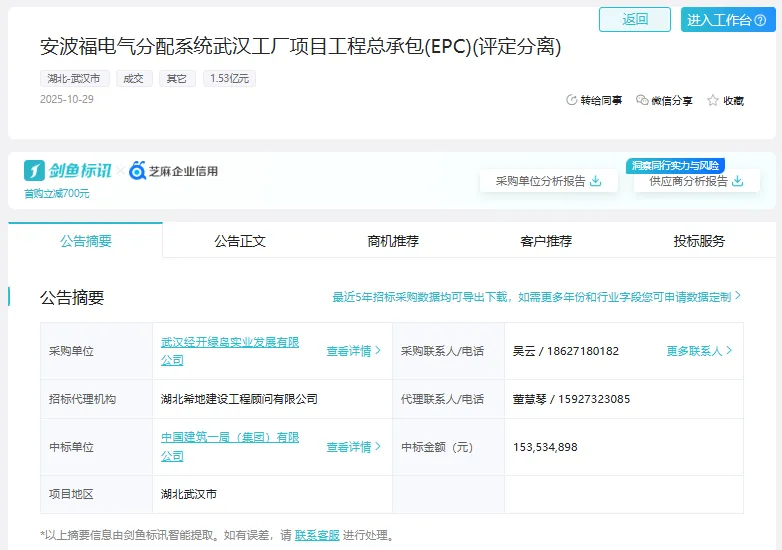Go to the 投标服务 tab

(x=699, y=241)
